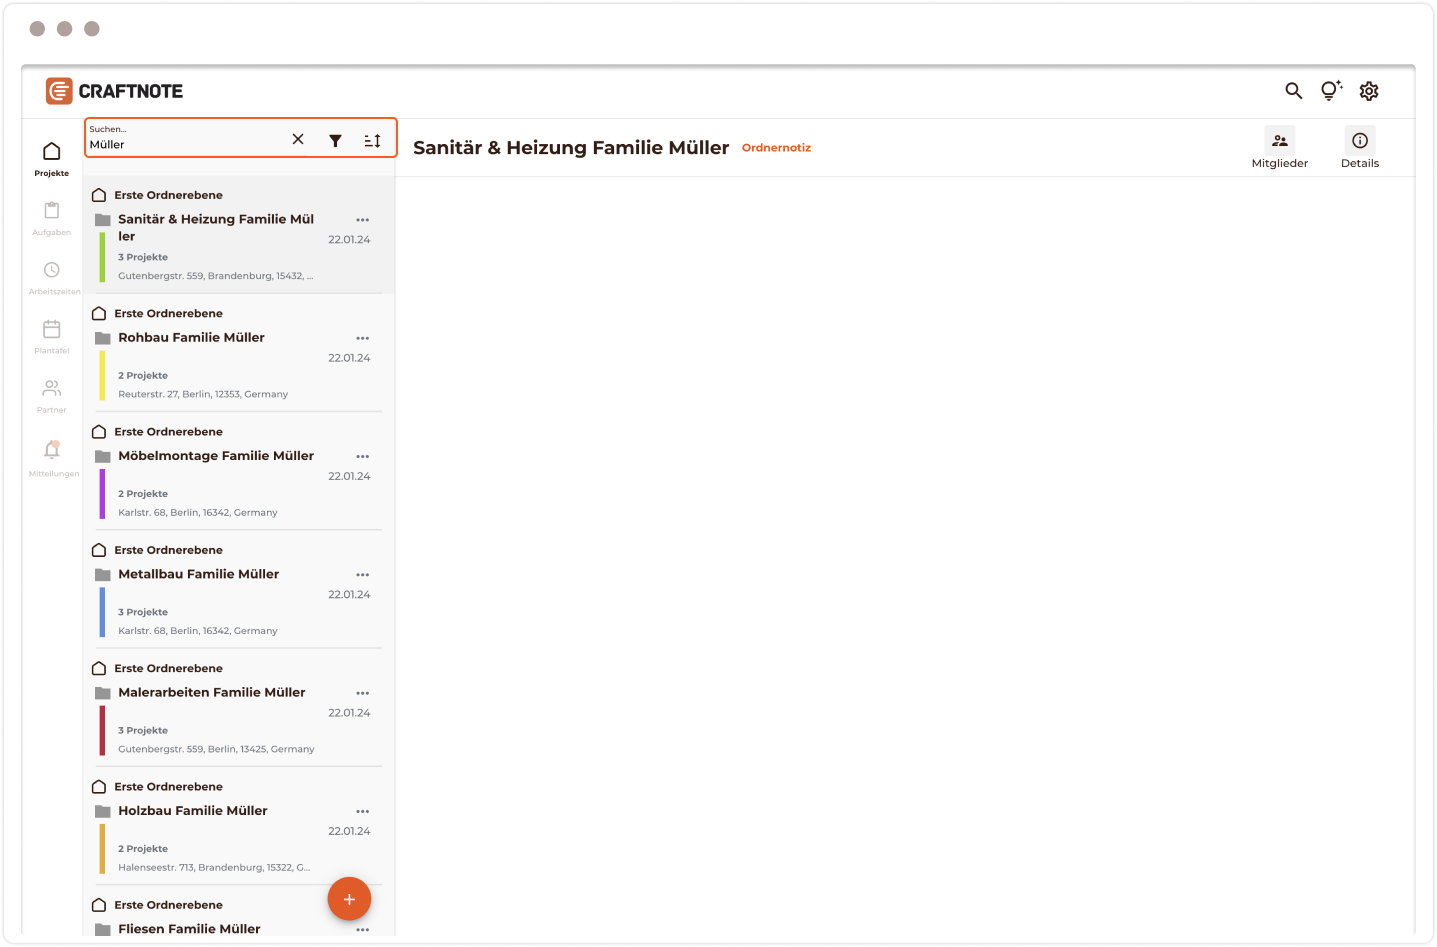
Task: Click the sort order icon
Action: tap(372, 141)
